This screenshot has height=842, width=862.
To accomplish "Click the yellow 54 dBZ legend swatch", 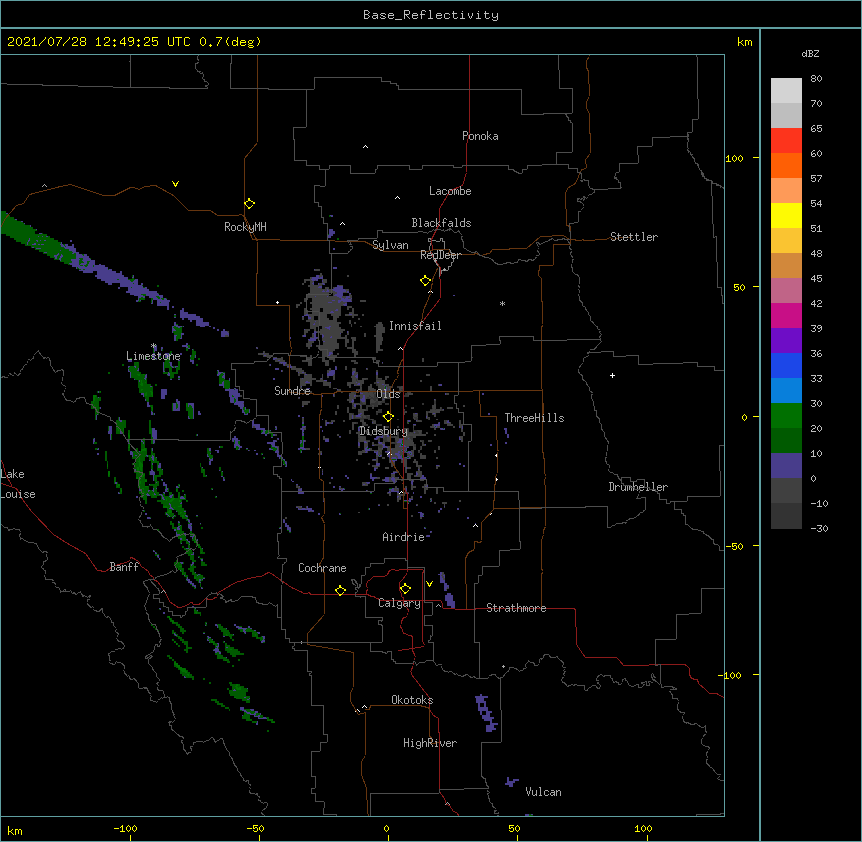I will point(786,215).
